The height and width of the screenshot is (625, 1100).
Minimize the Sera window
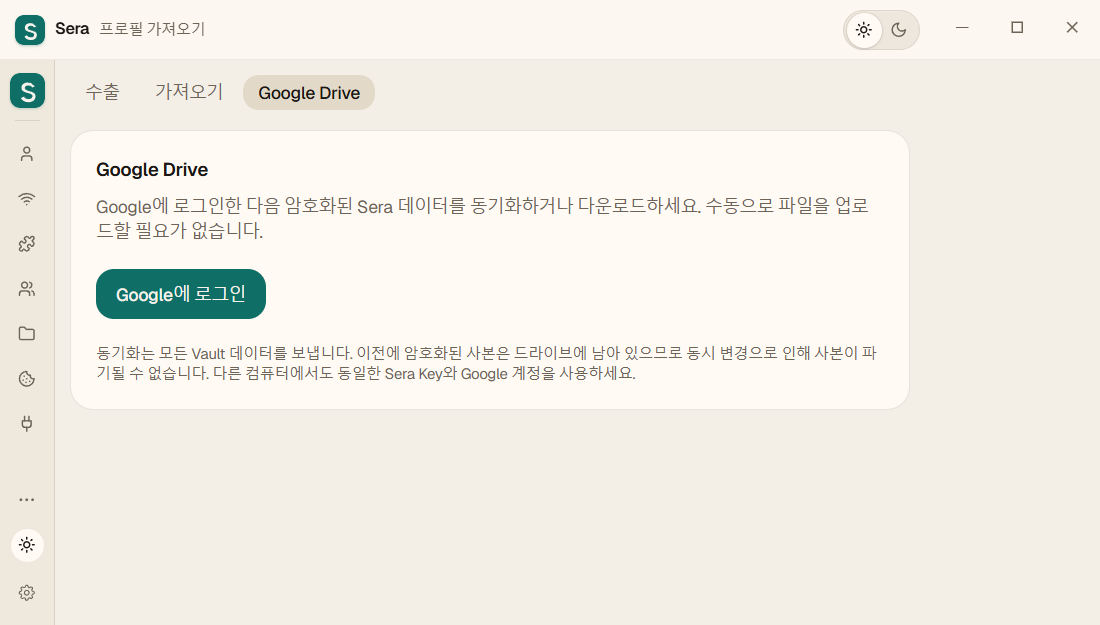tap(962, 27)
